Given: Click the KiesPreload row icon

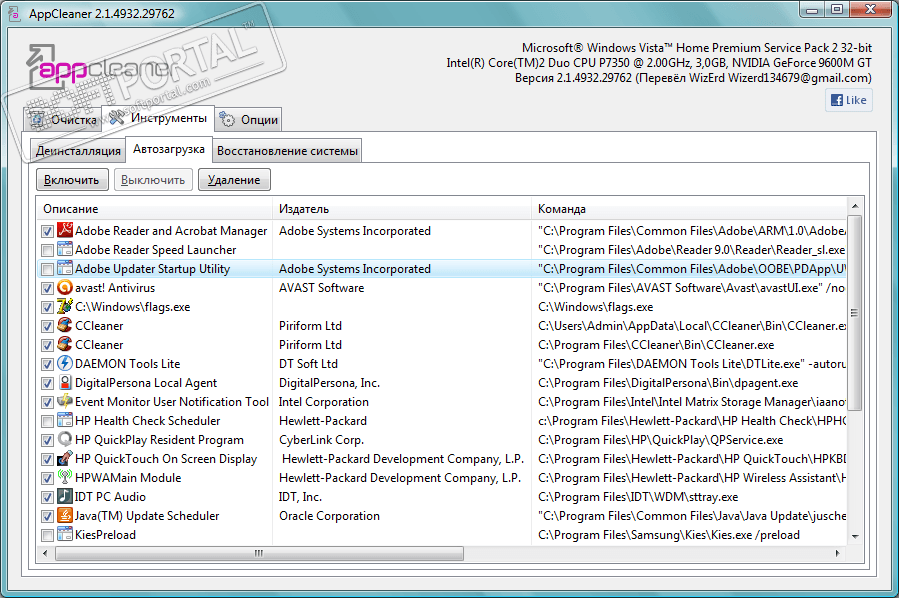Looking at the screenshot, I should 65,534.
